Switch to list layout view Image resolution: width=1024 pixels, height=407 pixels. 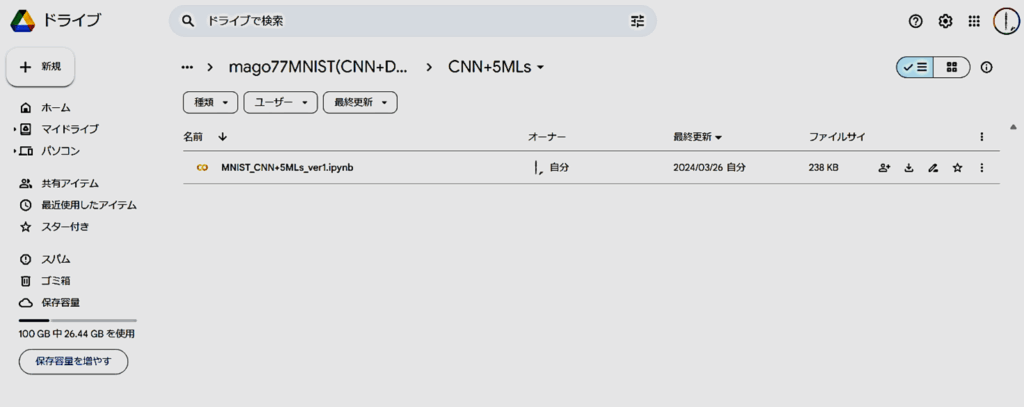click(x=915, y=67)
